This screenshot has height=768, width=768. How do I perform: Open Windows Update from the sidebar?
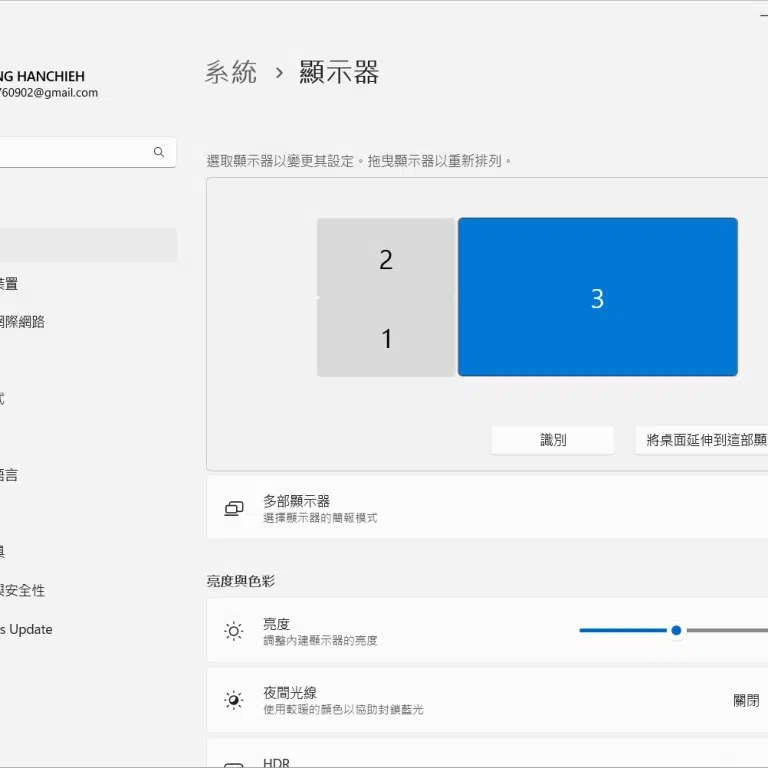coord(26,629)
